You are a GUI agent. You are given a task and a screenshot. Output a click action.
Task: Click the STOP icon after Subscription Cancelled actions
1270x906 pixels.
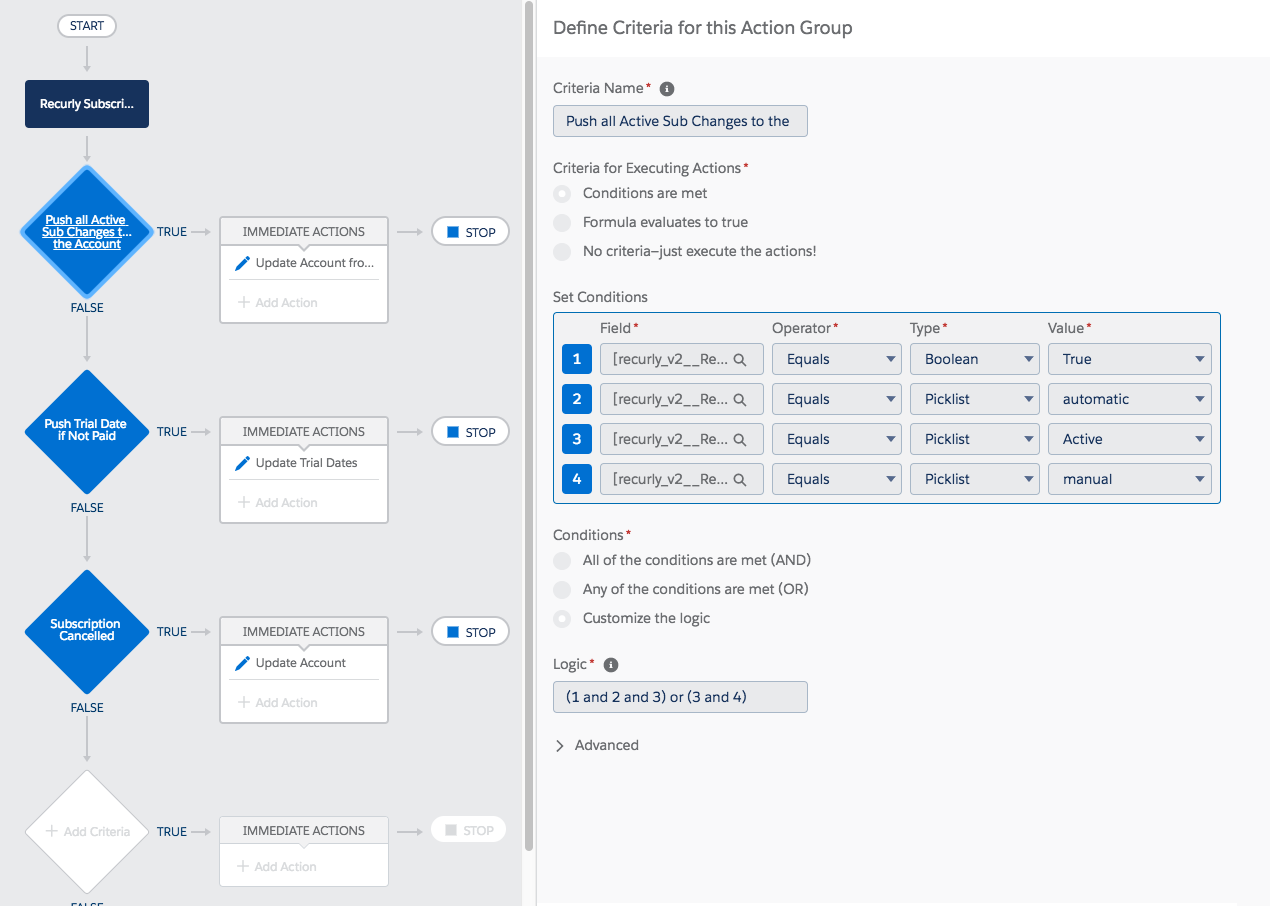(453, 632)
